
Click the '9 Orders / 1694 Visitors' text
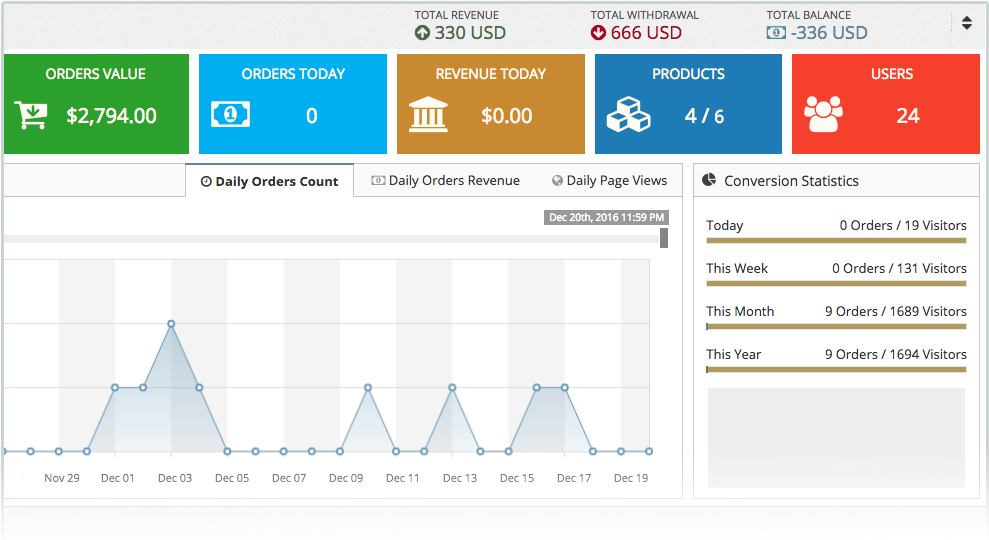coord(896,354)
